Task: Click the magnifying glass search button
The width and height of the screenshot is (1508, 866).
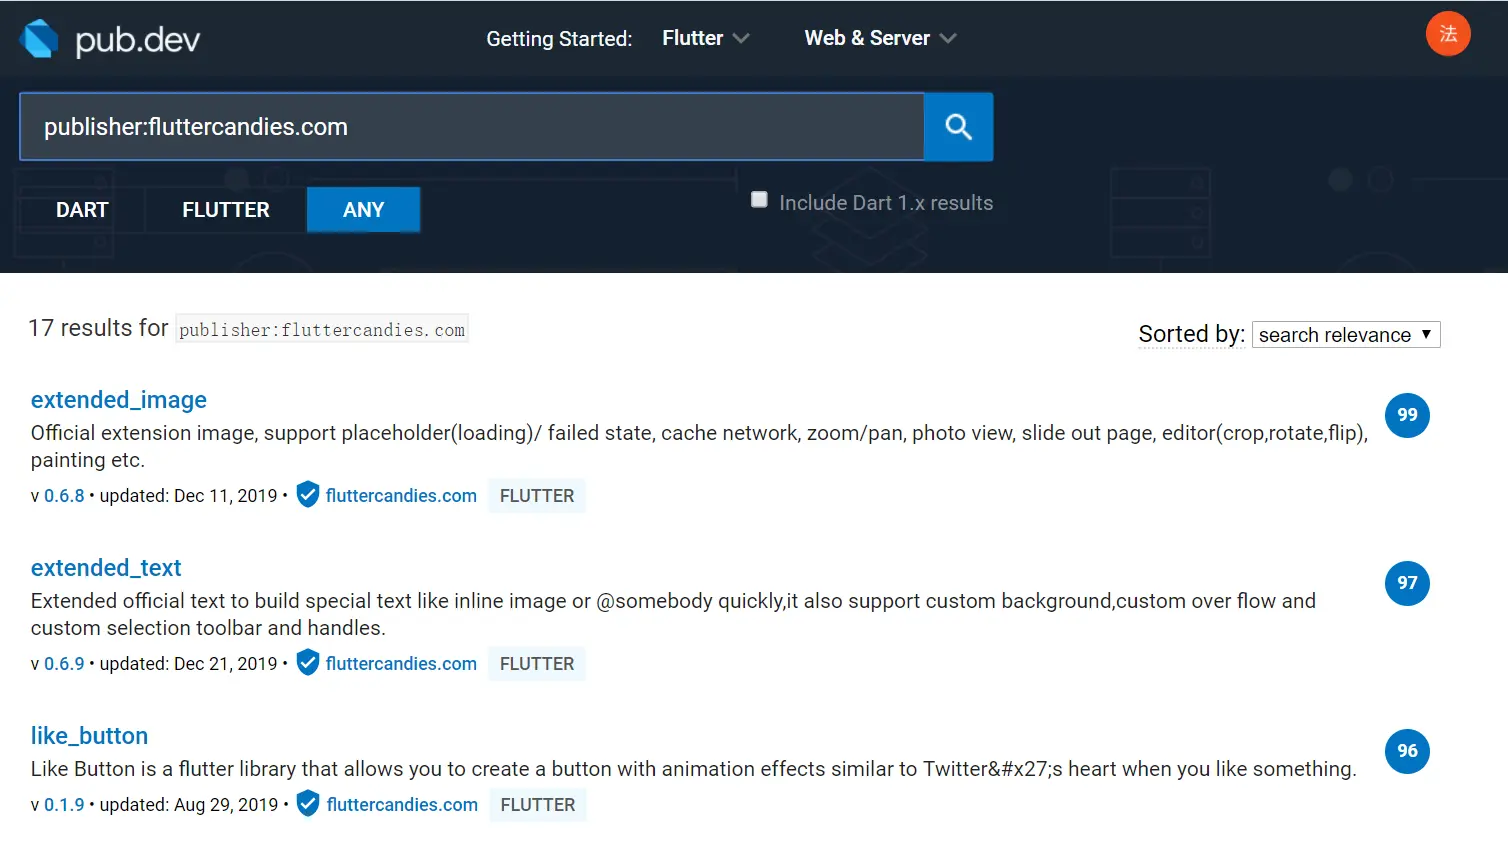Action: tap(958, 127)
